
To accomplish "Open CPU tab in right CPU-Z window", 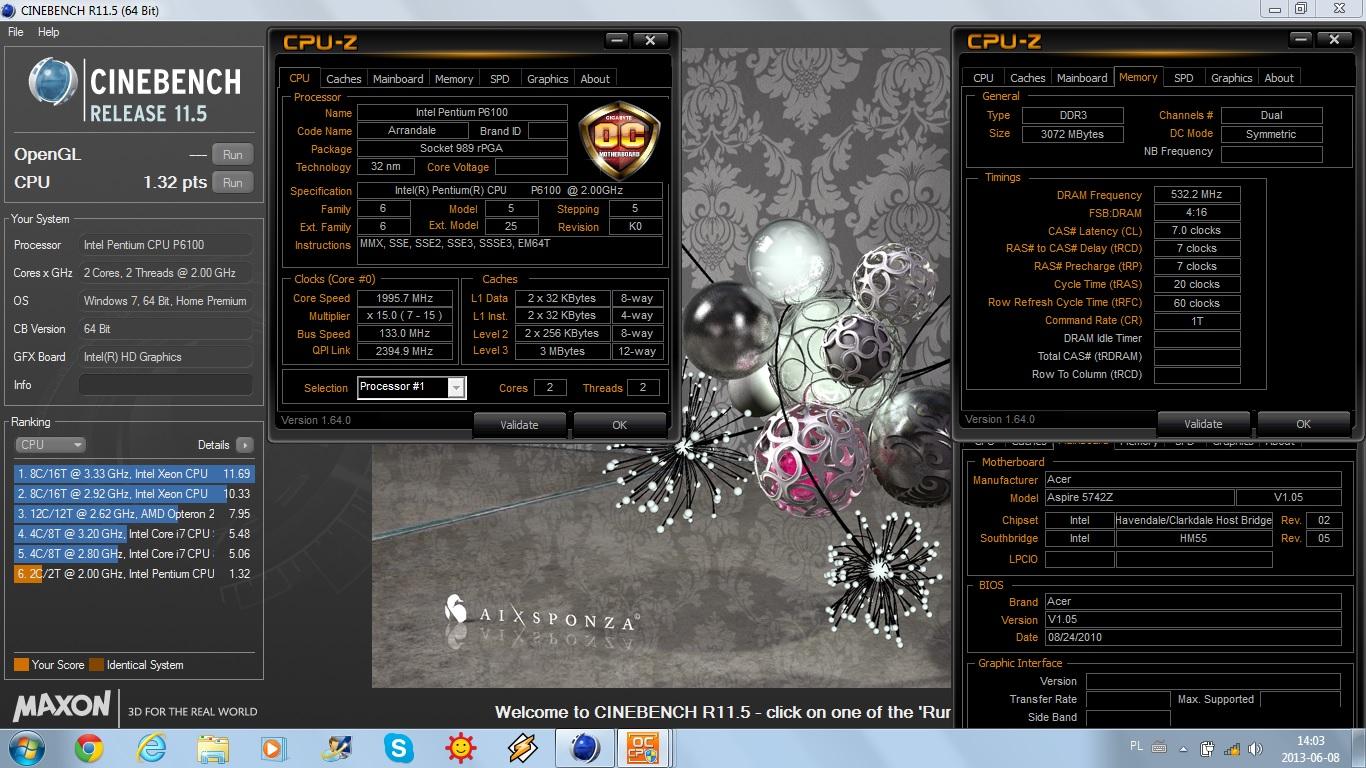I will click(984, 78).
